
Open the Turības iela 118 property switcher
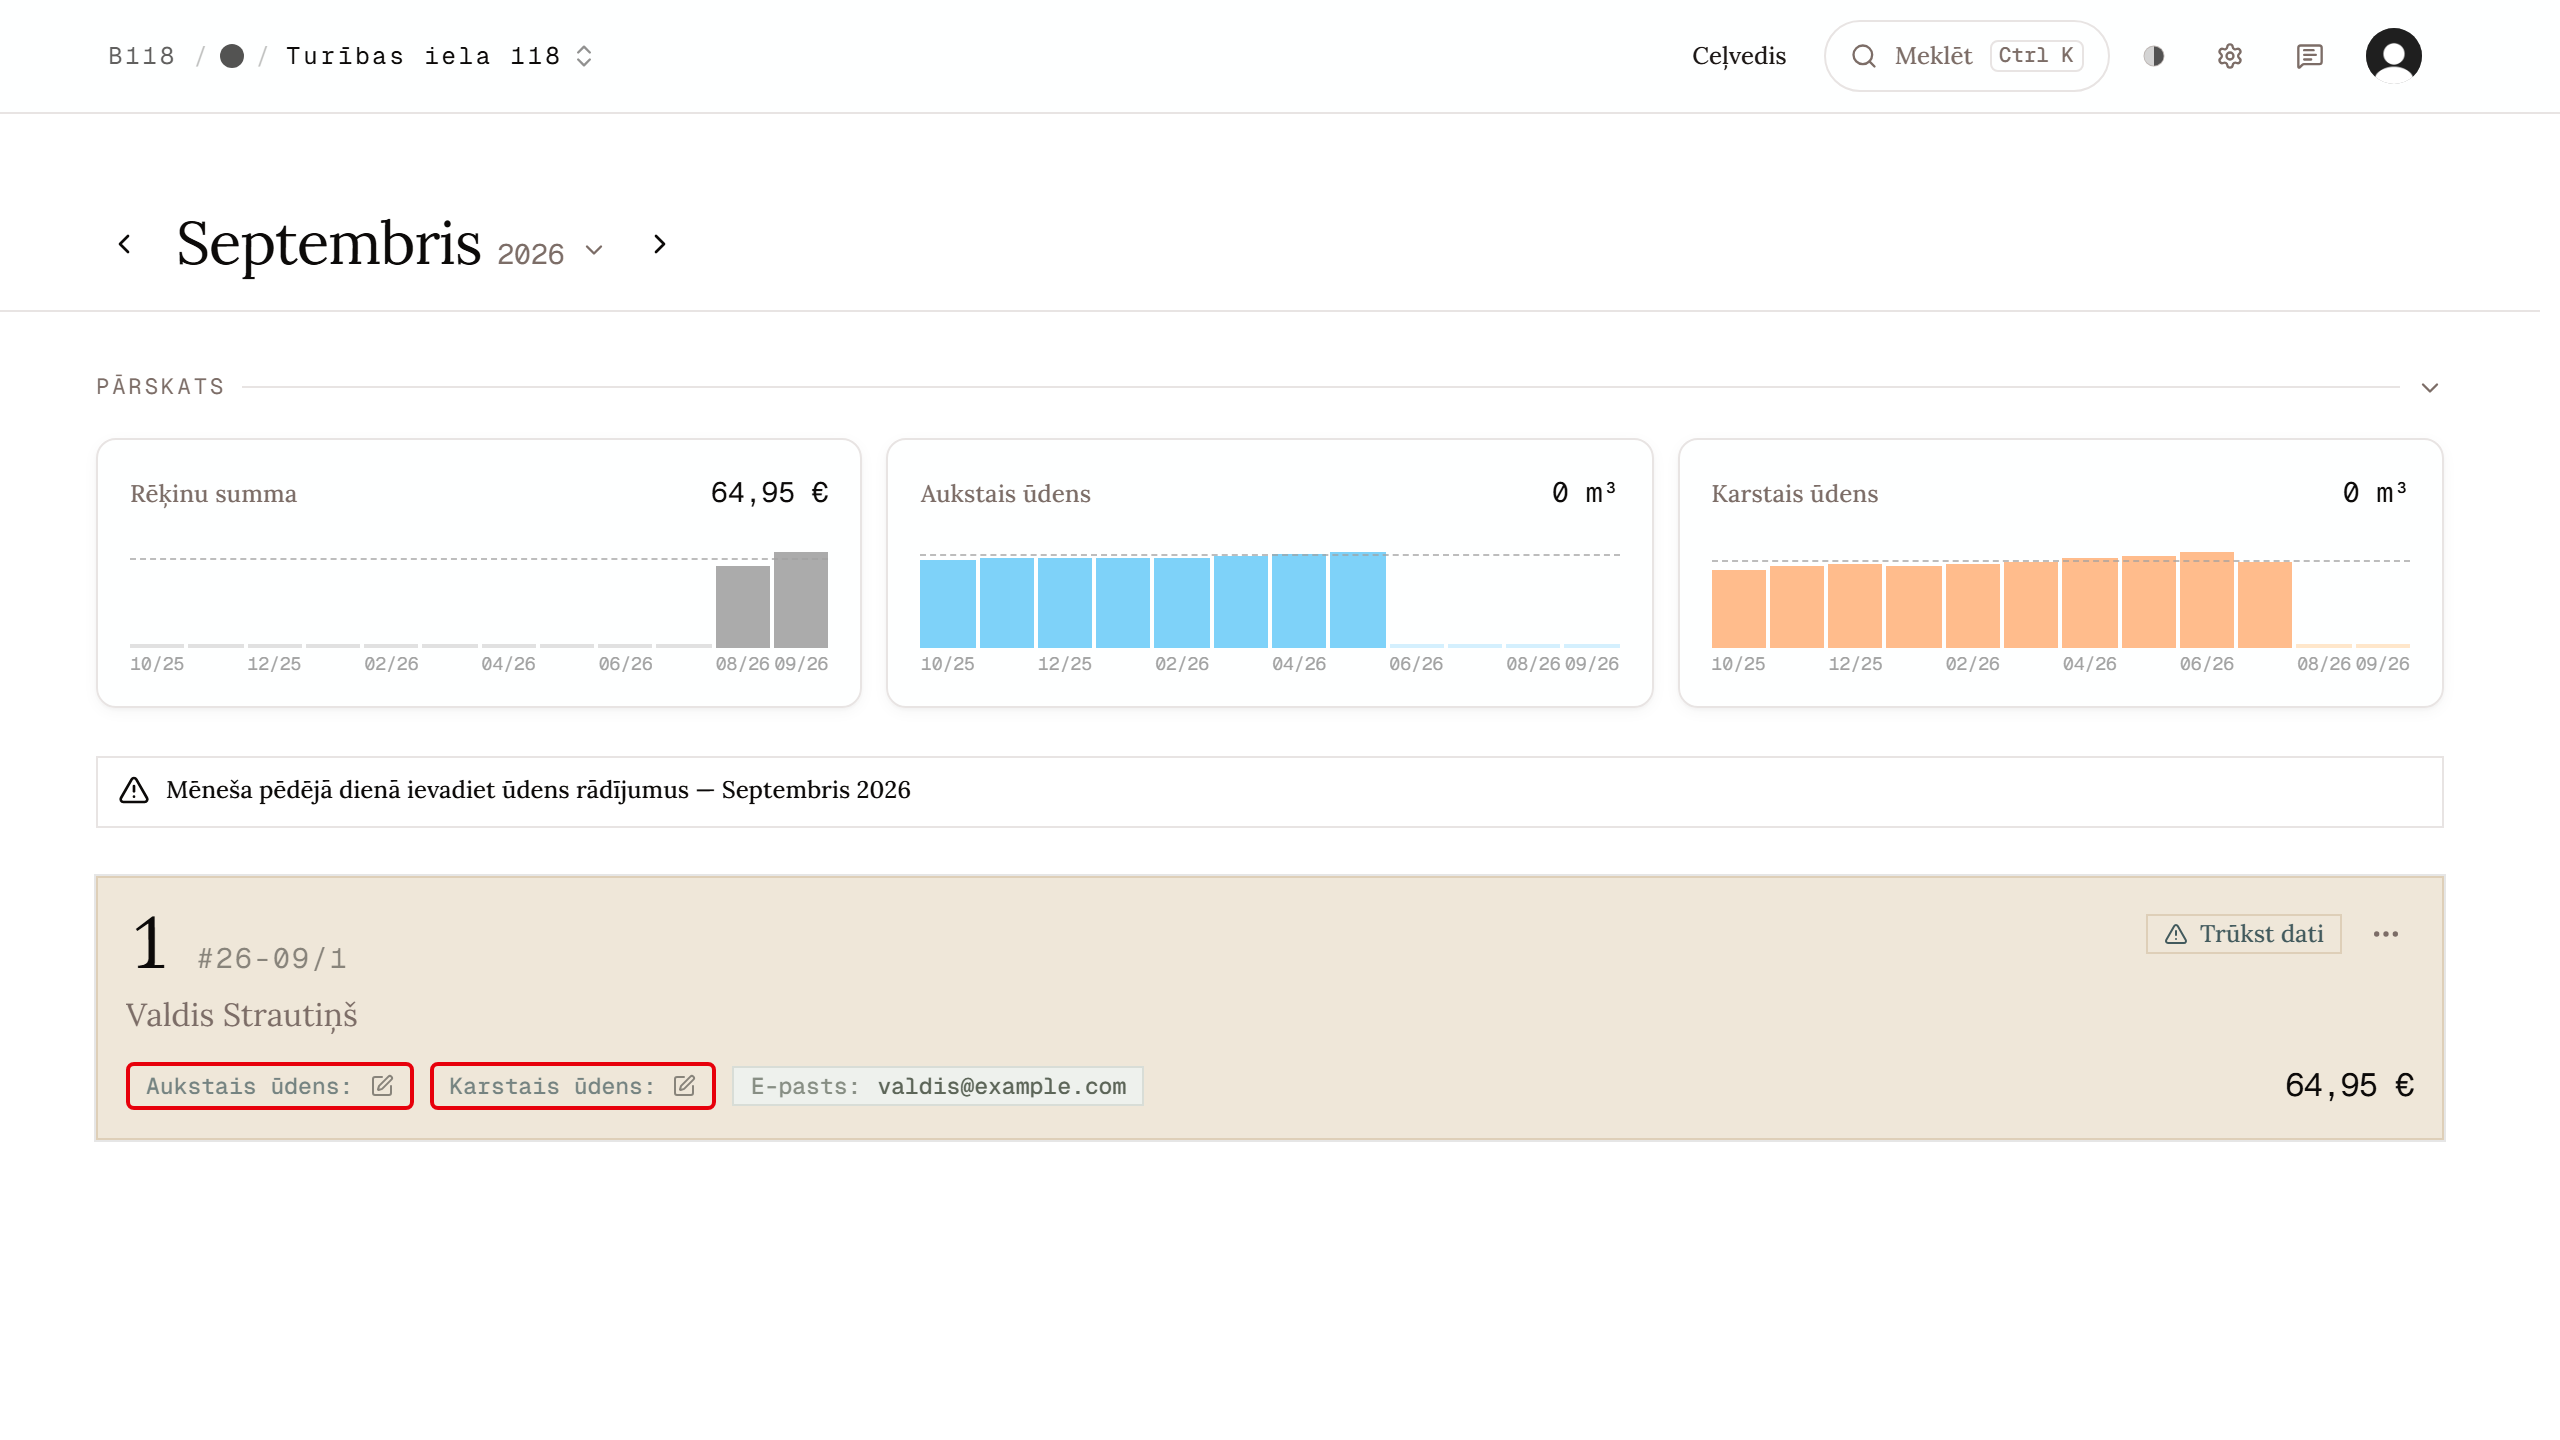pos(439,56)
